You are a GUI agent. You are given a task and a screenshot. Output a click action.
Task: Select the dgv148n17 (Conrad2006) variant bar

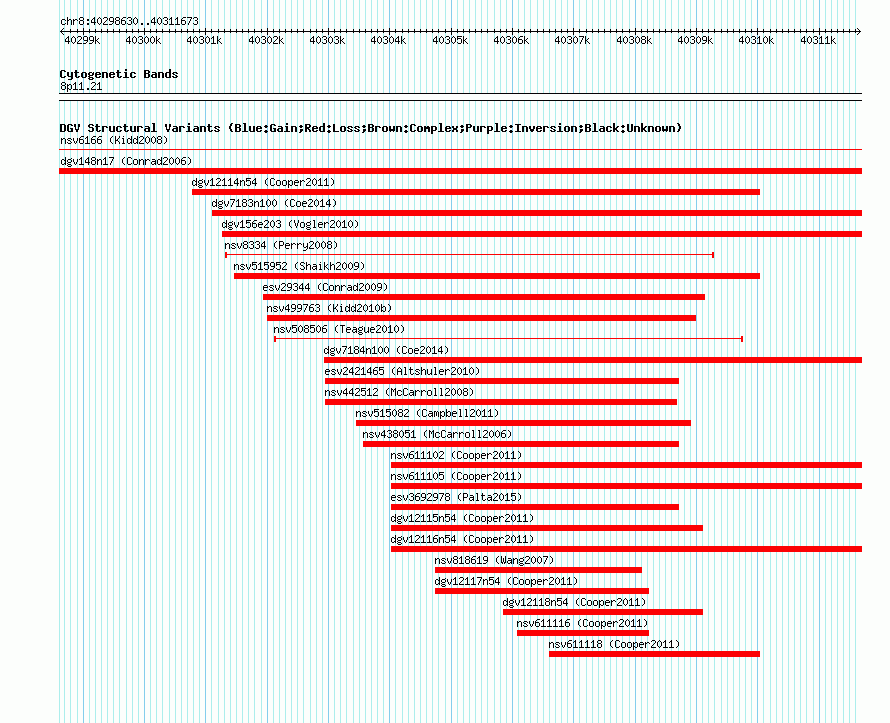460,171
